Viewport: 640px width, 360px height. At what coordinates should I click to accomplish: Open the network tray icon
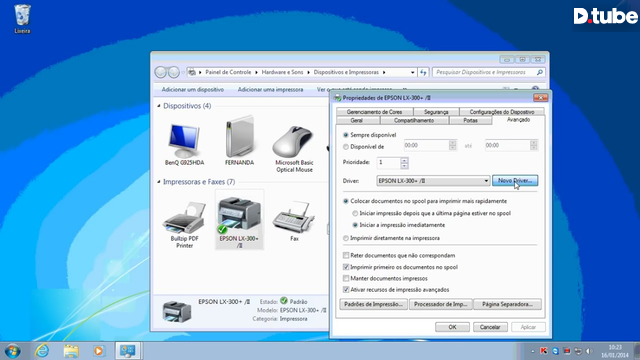coord(578,351)
